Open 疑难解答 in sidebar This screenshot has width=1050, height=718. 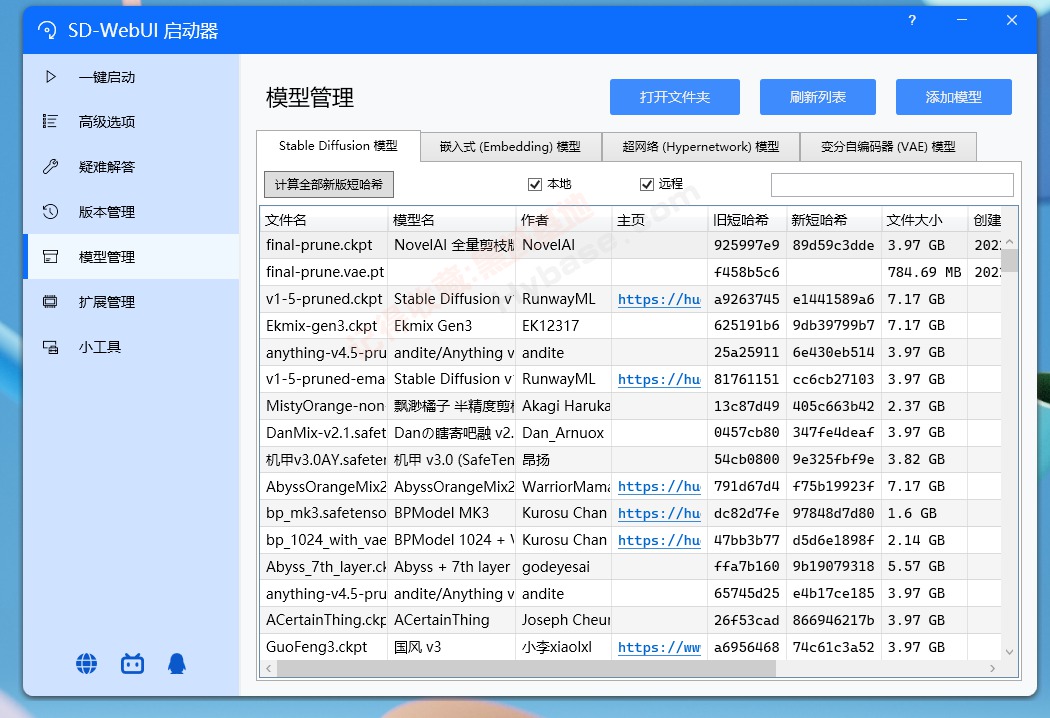tap(131, 166)
